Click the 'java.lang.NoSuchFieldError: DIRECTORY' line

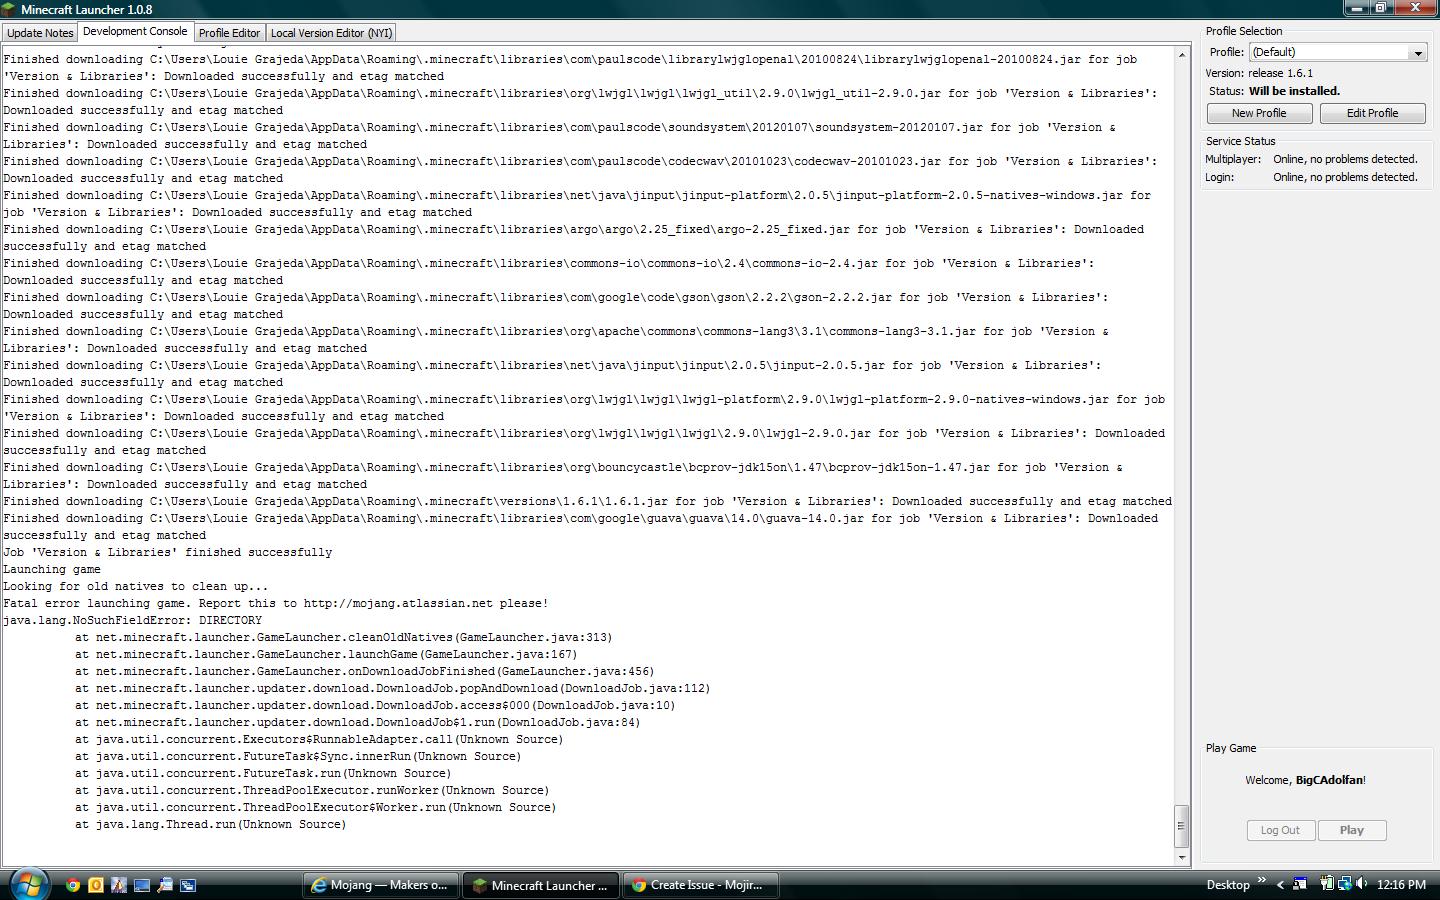click(133, 621)
